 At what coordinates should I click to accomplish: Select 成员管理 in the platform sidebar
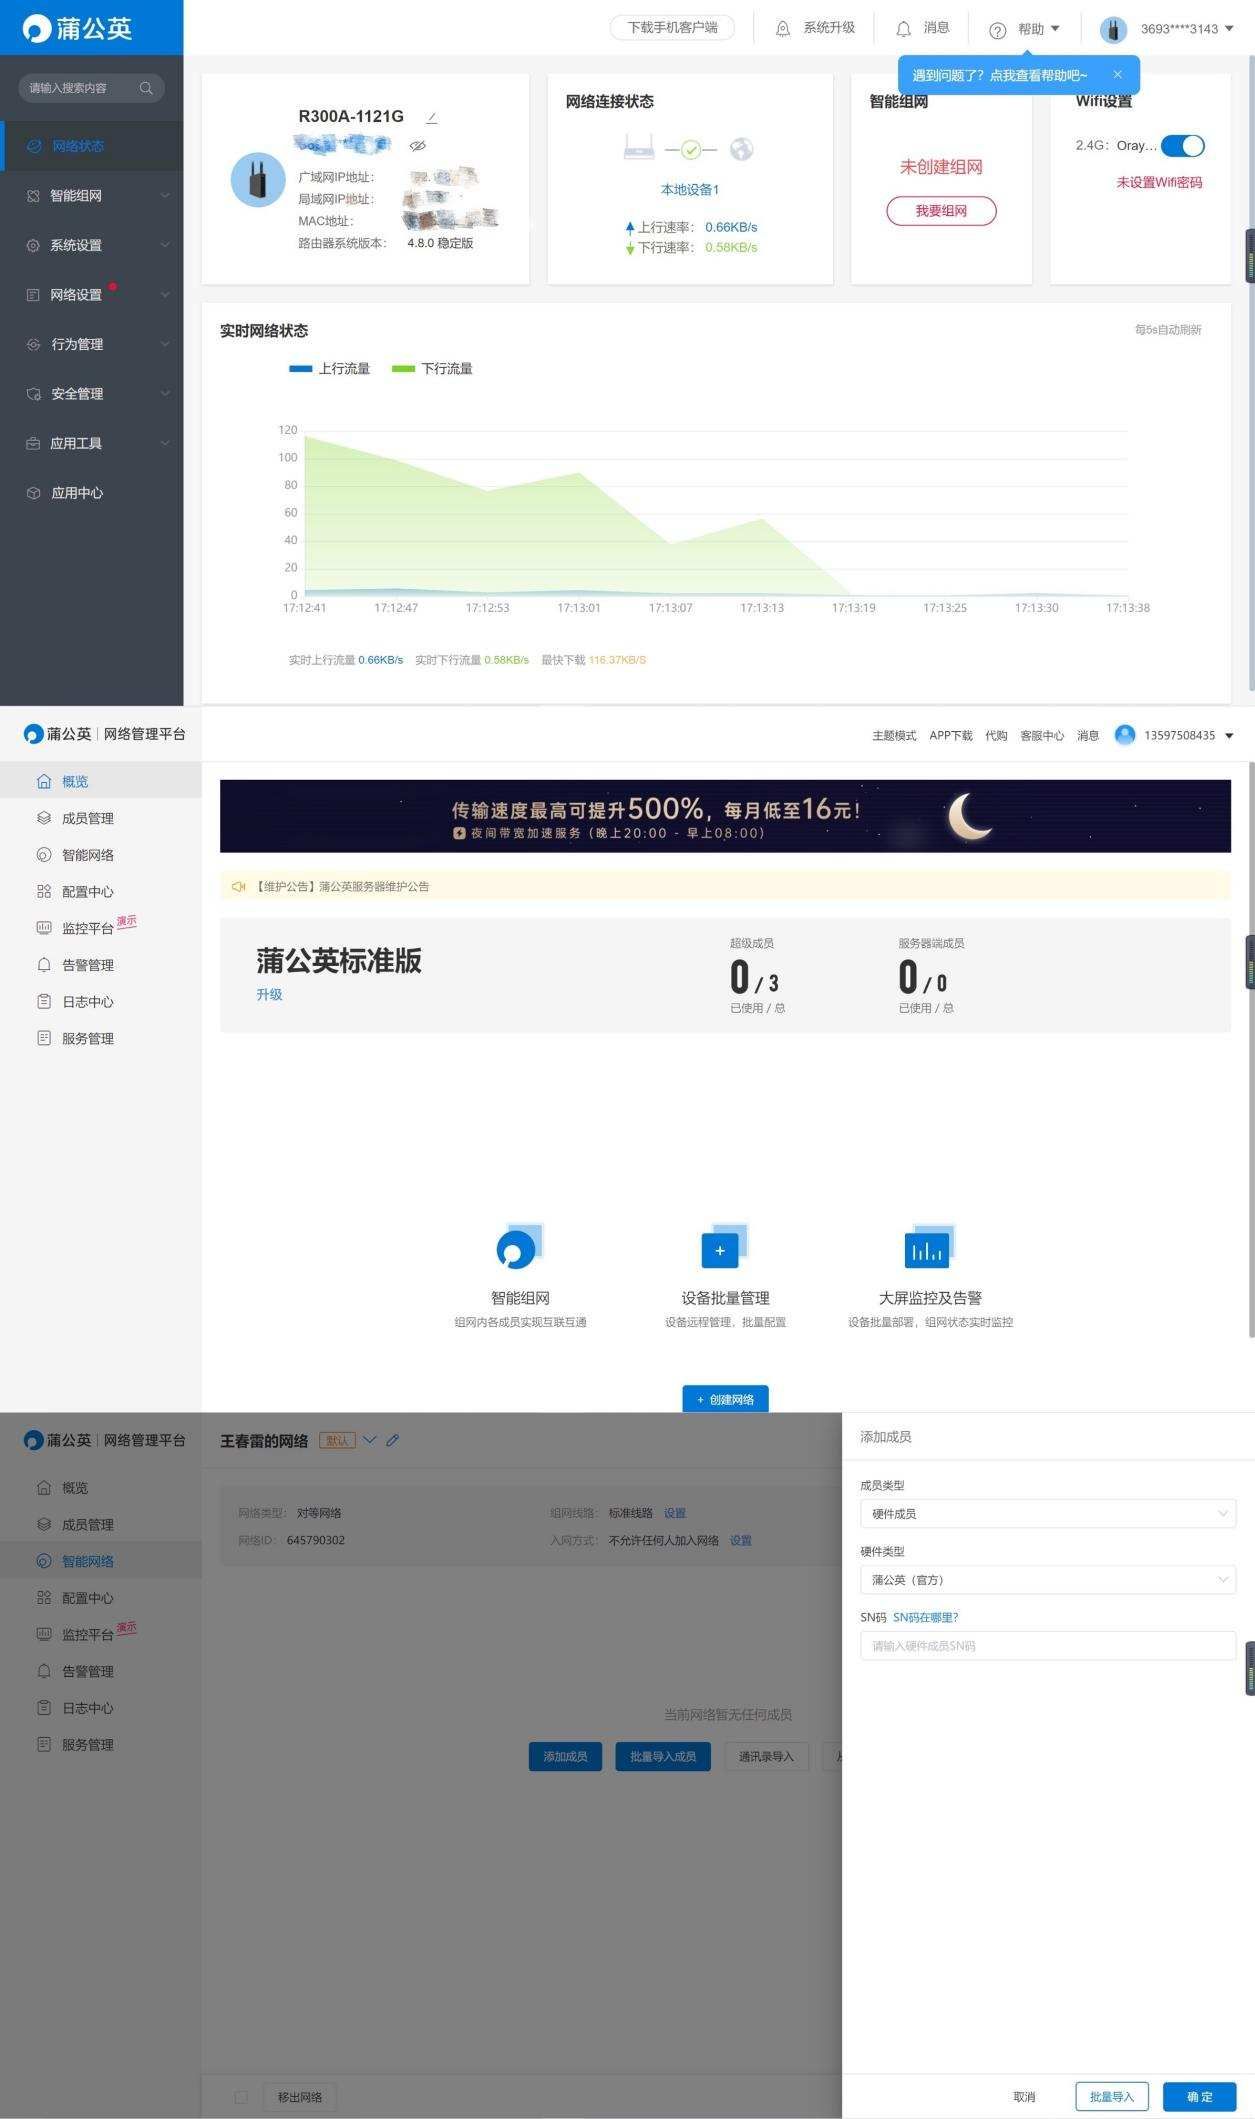click(x=87, y=818)
